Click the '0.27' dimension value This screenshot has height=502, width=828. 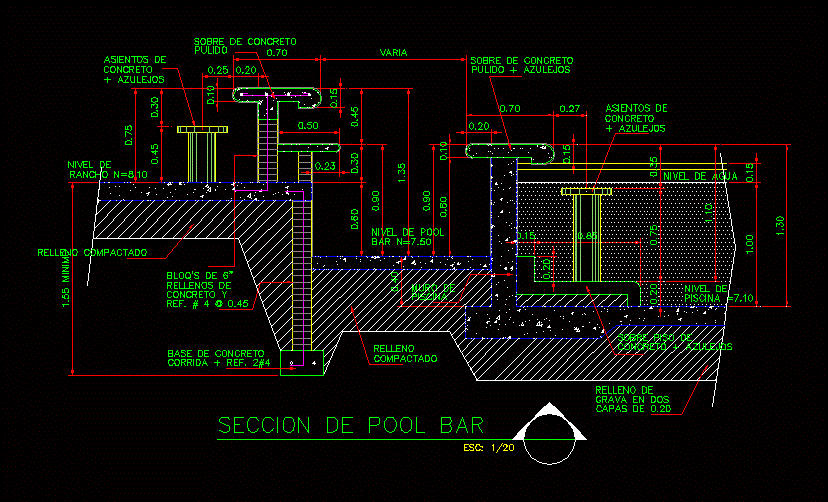pyautogui.click(x=570, y=109)
